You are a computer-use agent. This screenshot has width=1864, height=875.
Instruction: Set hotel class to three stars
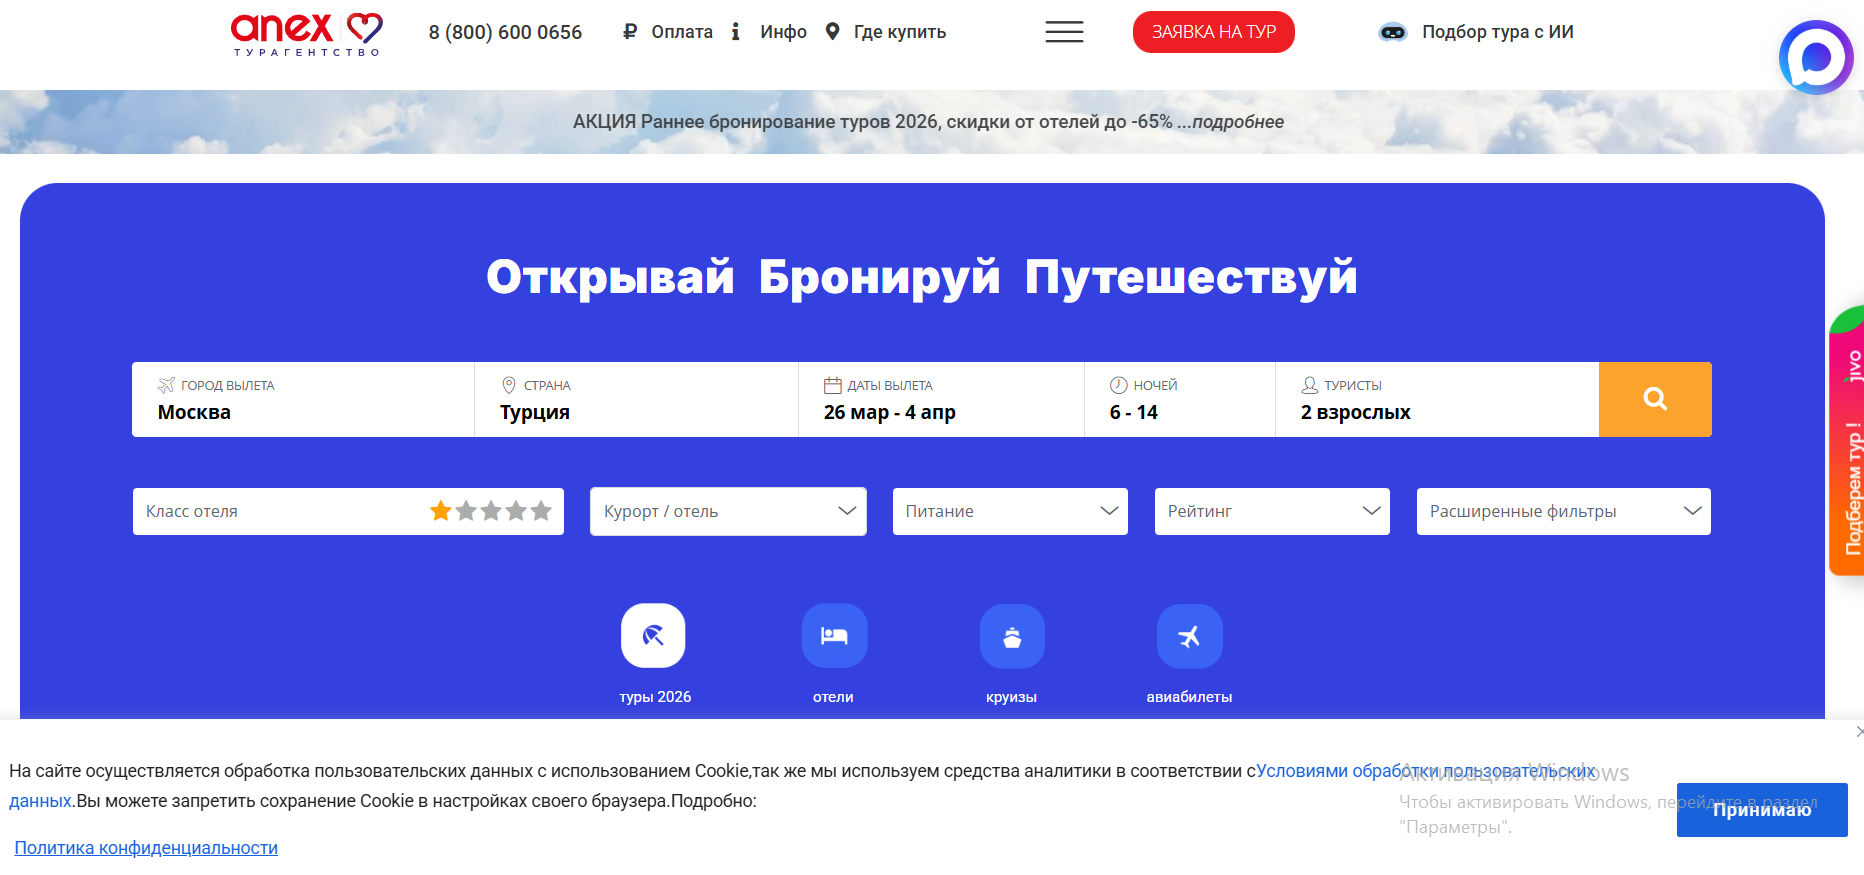[x=491, y=511]
